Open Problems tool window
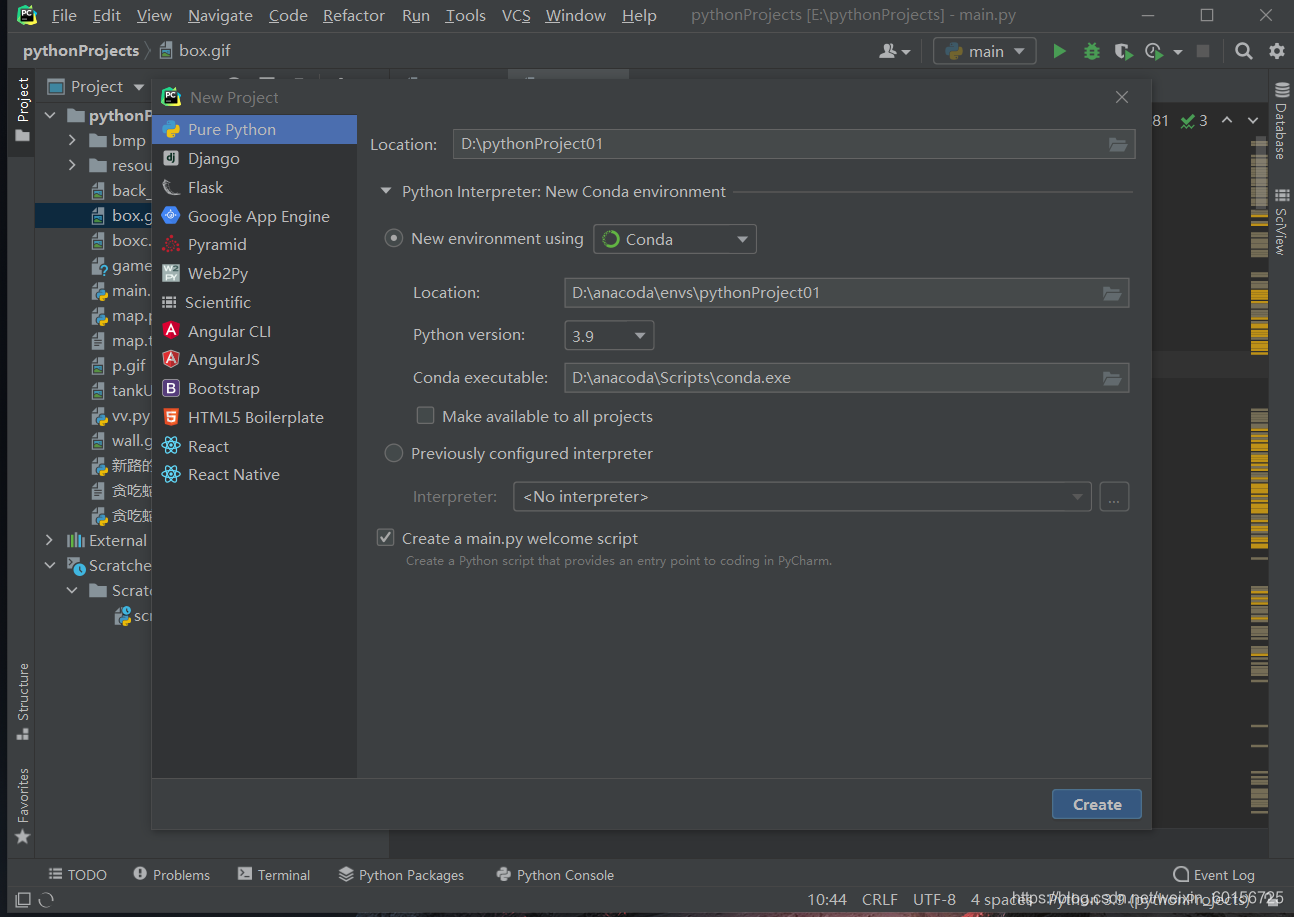1294x917 pixels. 171,875
